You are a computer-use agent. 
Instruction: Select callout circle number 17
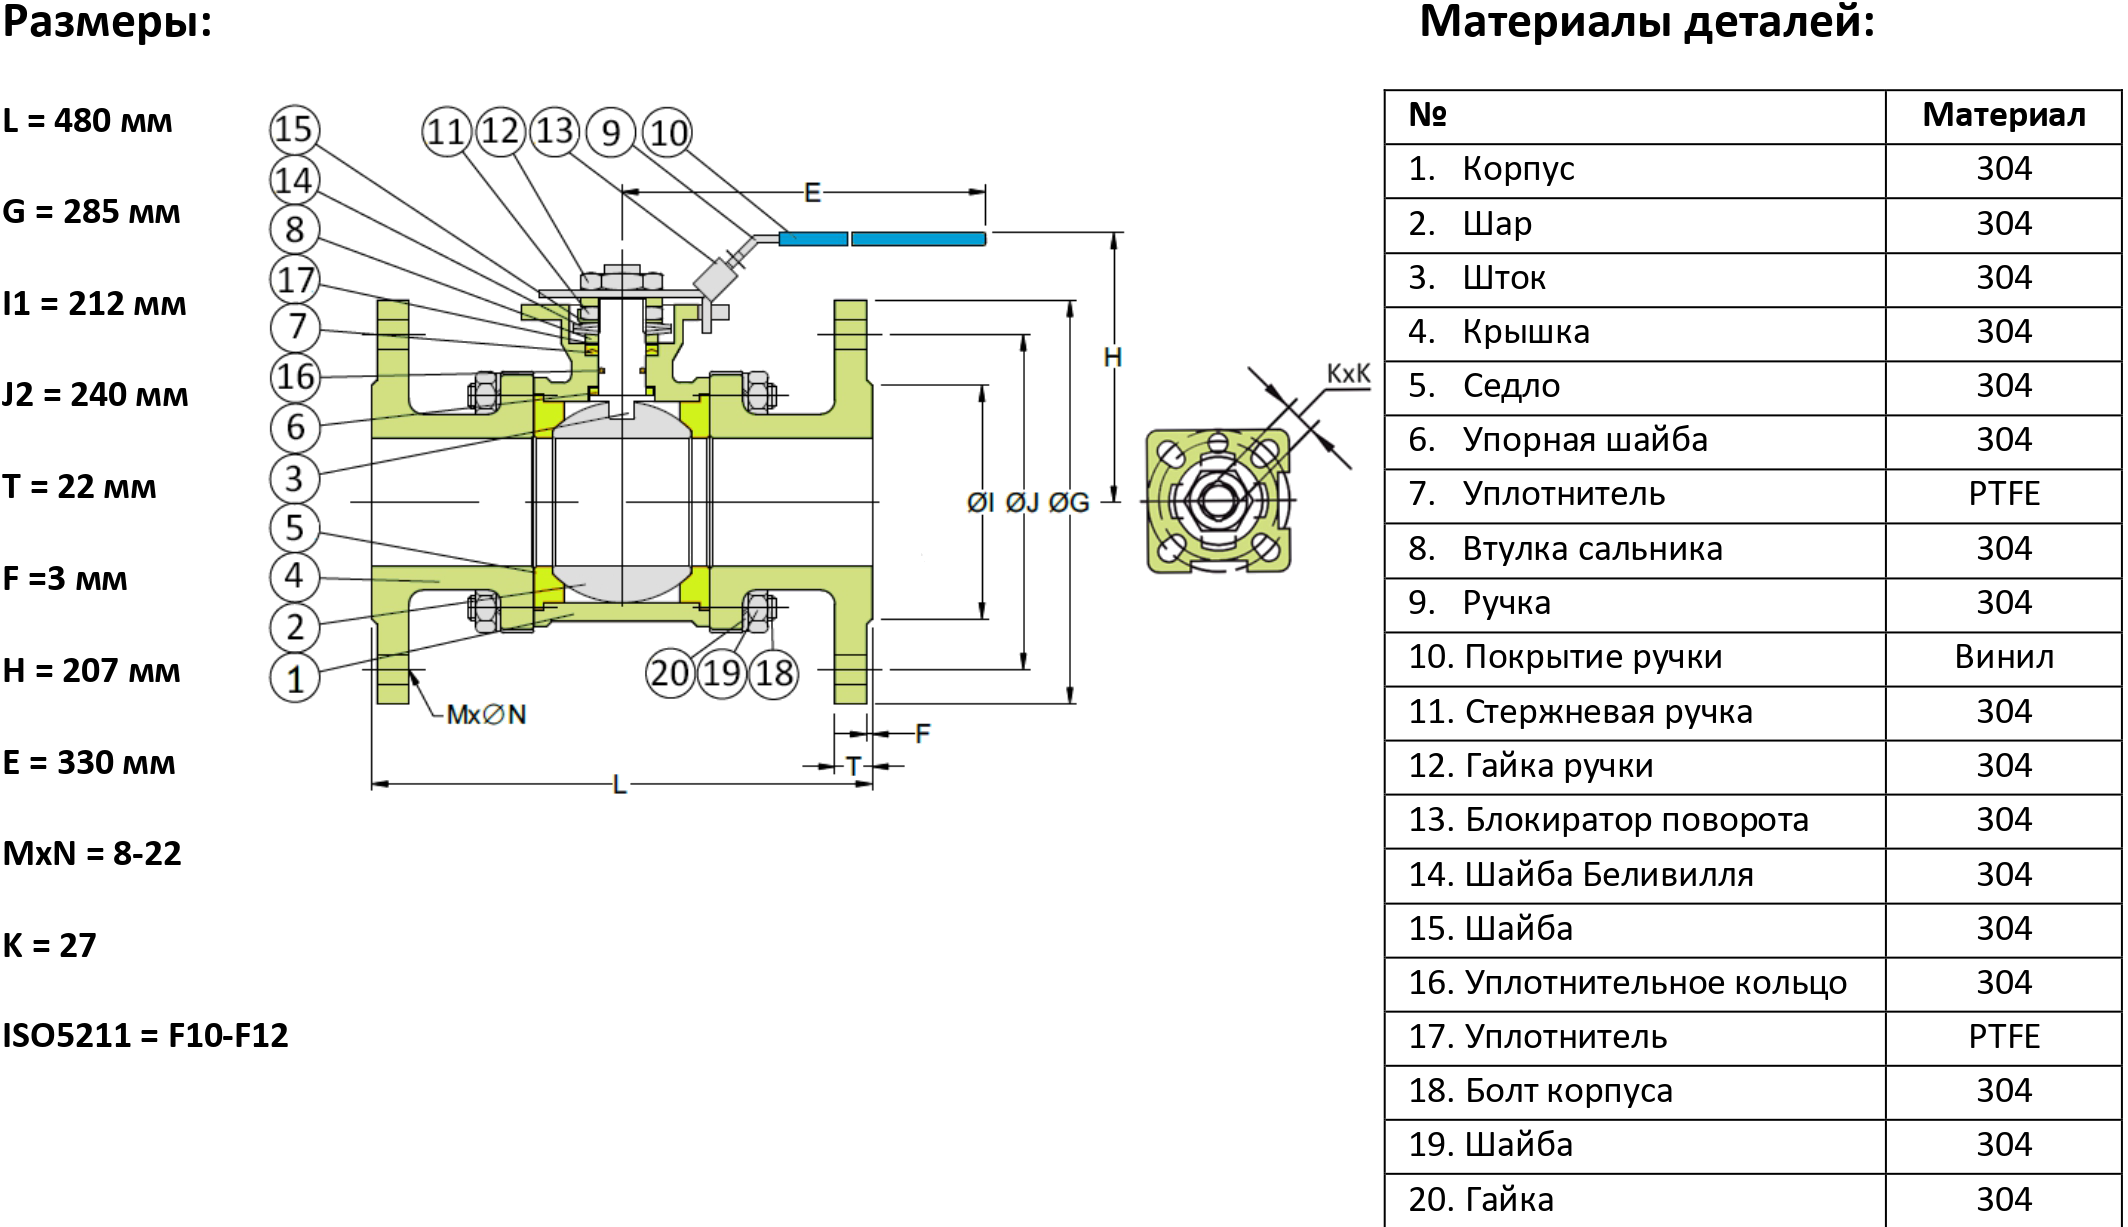click(294, 279)
